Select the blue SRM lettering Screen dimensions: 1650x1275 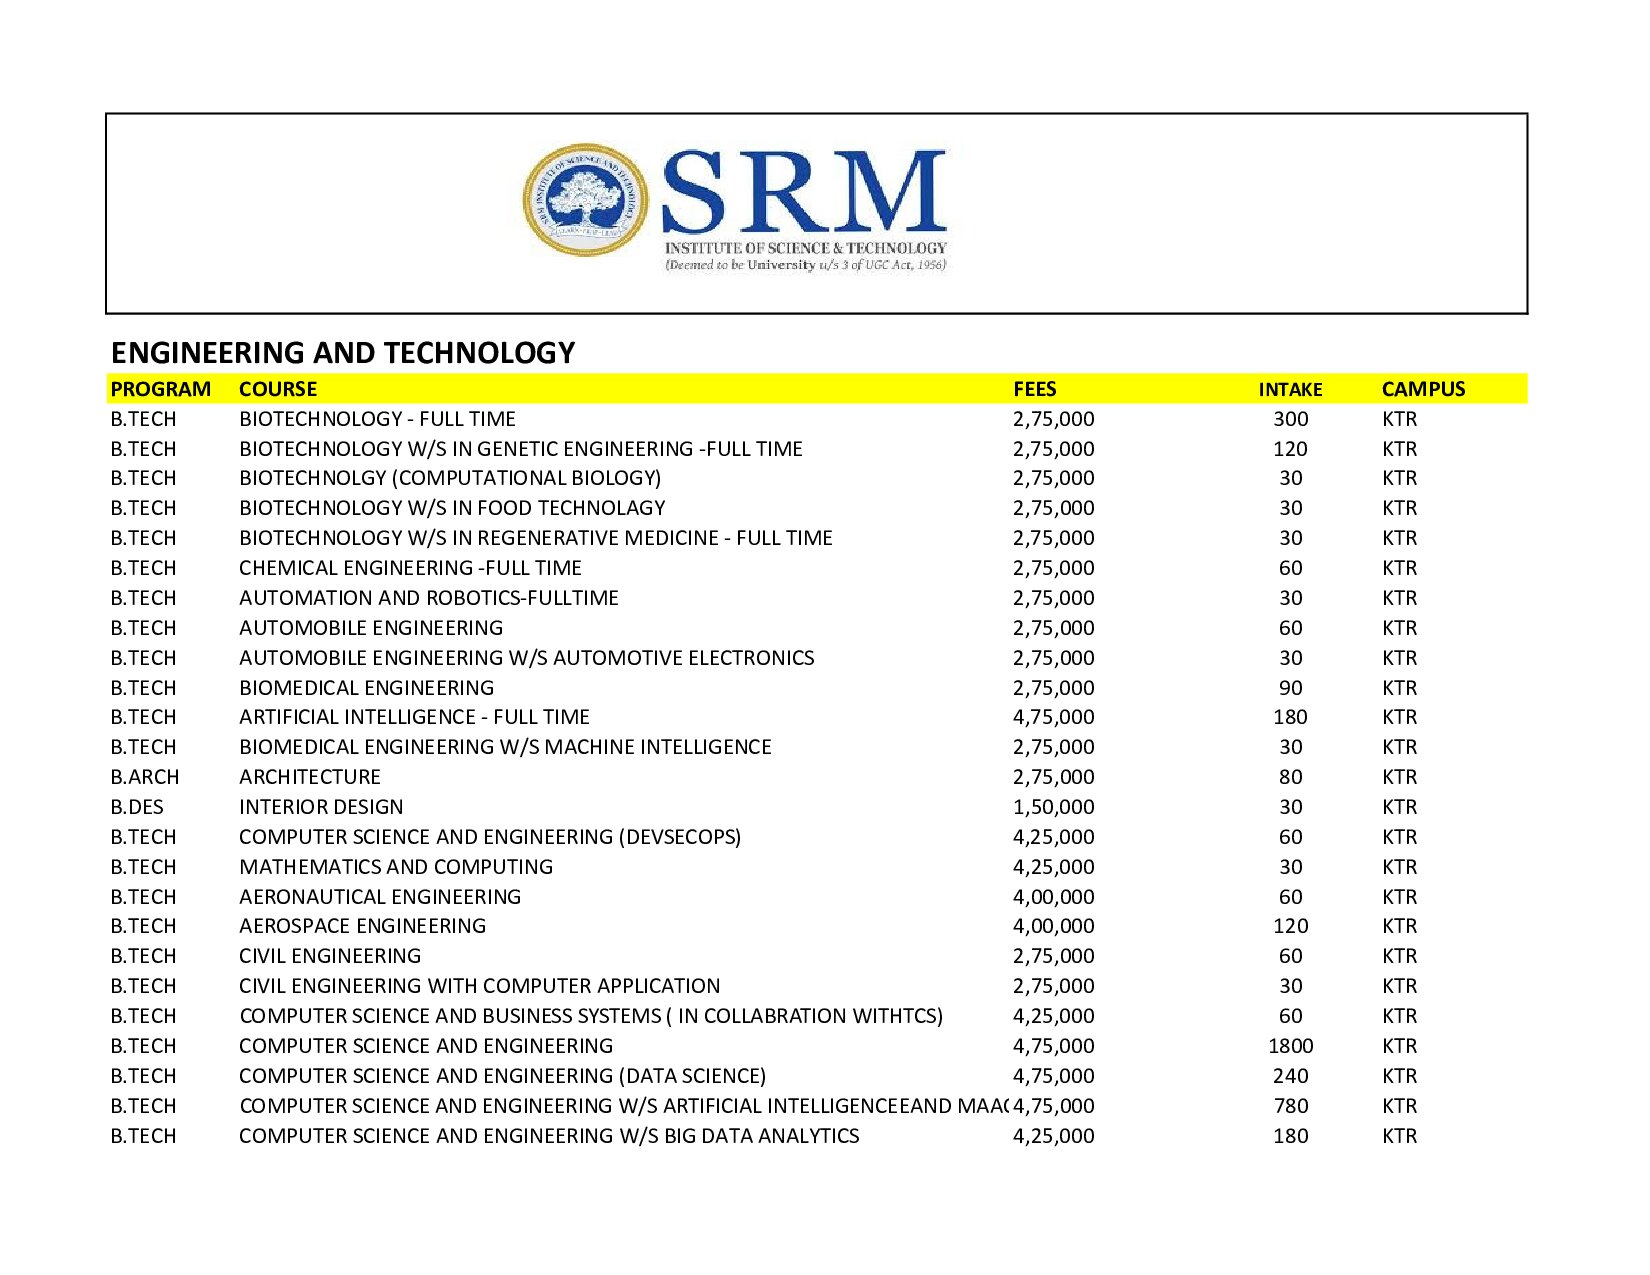(800, 195)
